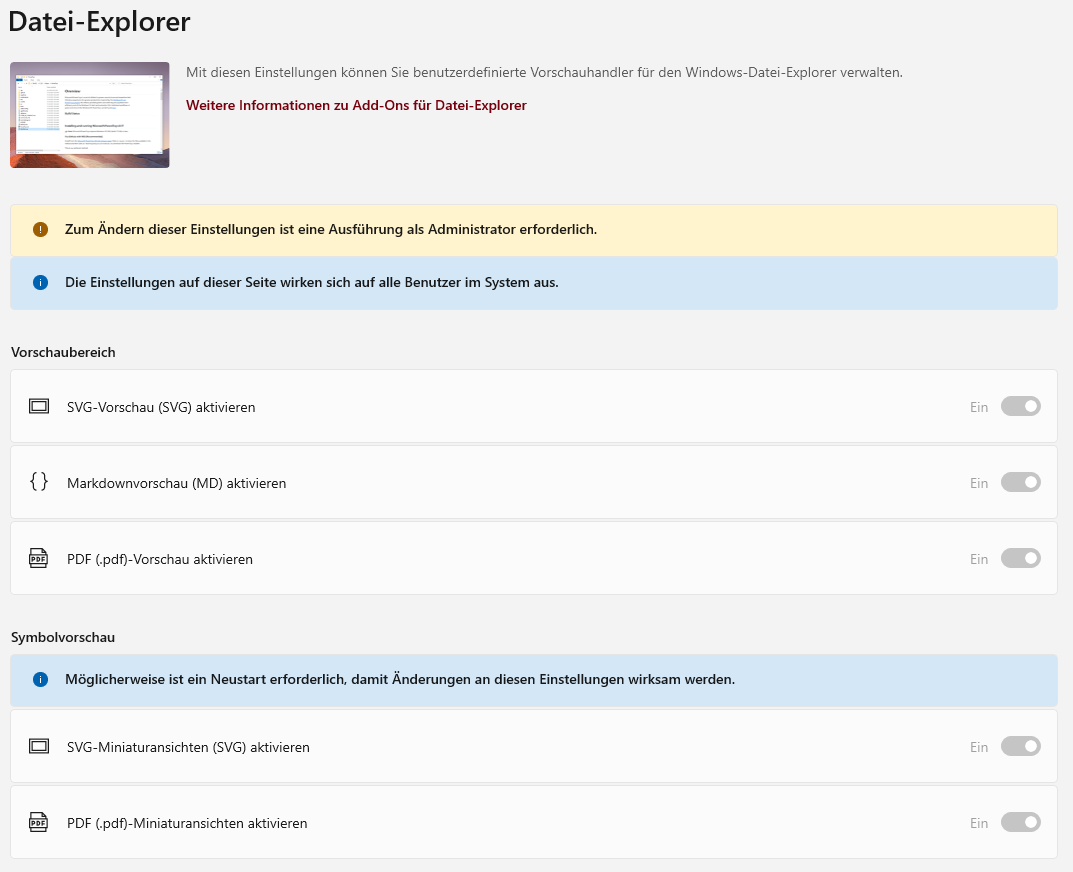This screenshot has width=1073, height=872.
Task: Click the PDF icon beside PDF-Miniaturansichten aktivieren
Action: pyautogui.click(x=38, y=822)
